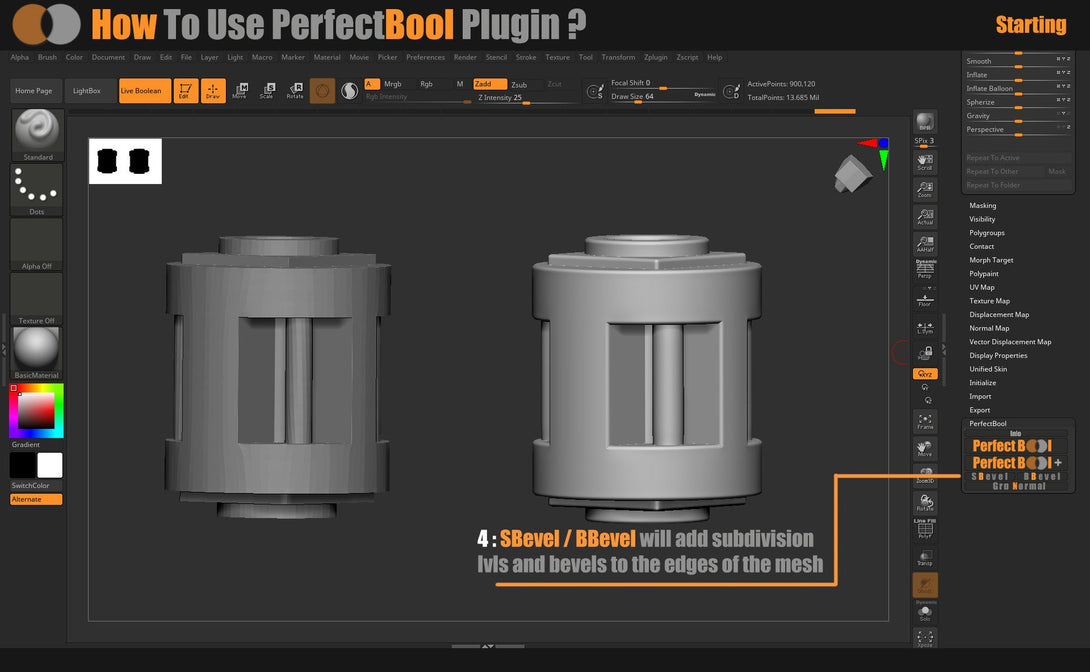The image size is (1090, 672).
Task: Open the Zplugin menu
Action: tap(656, 58)
